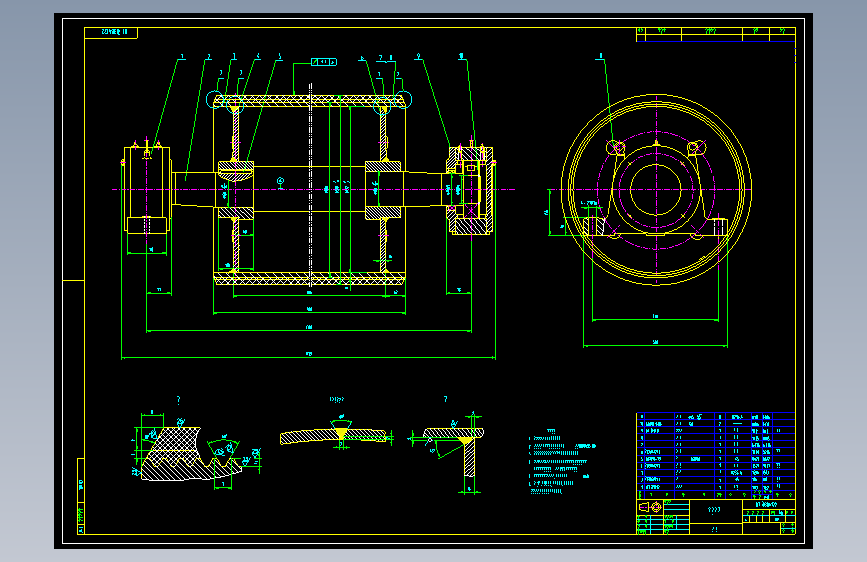Select the upper-right bolt hole in the side view
Image resolution: width=867 pixels, height=562 pixels.
[x=696, y=148]
